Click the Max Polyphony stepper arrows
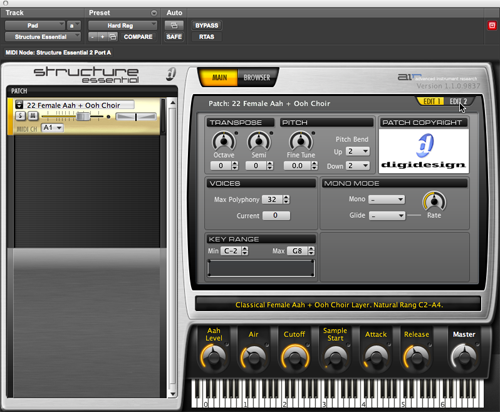Screen dimensions: 500x412 coord(286,199)
